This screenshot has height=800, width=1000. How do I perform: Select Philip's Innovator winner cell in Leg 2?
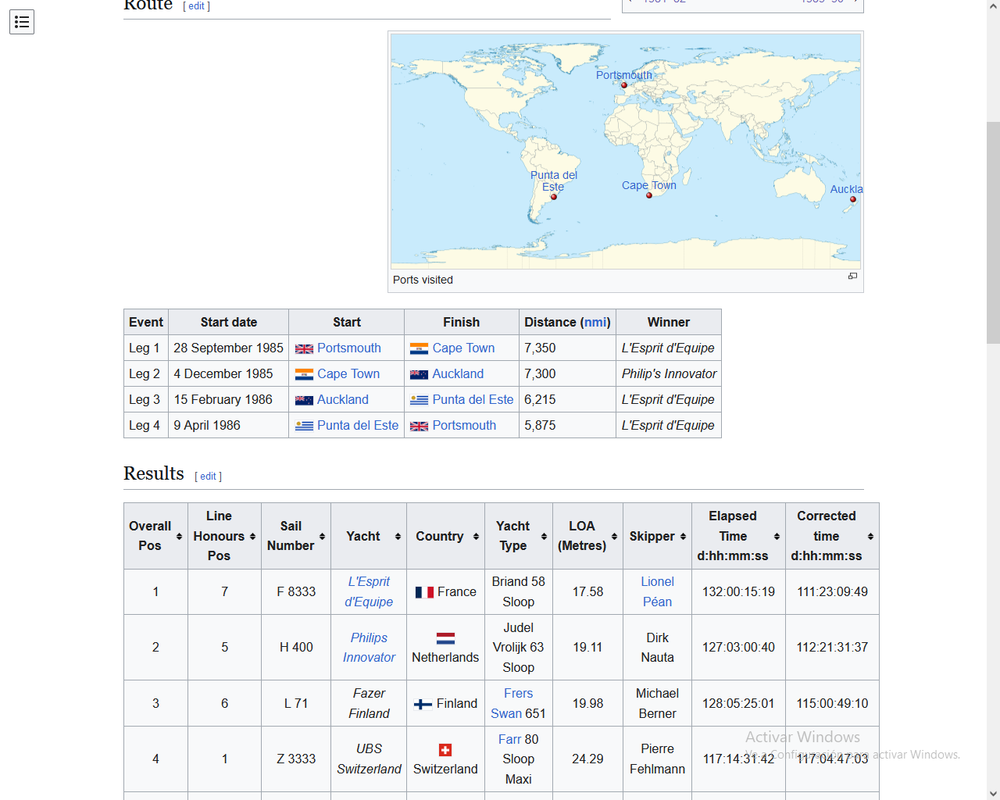click(x=668, y=374)
